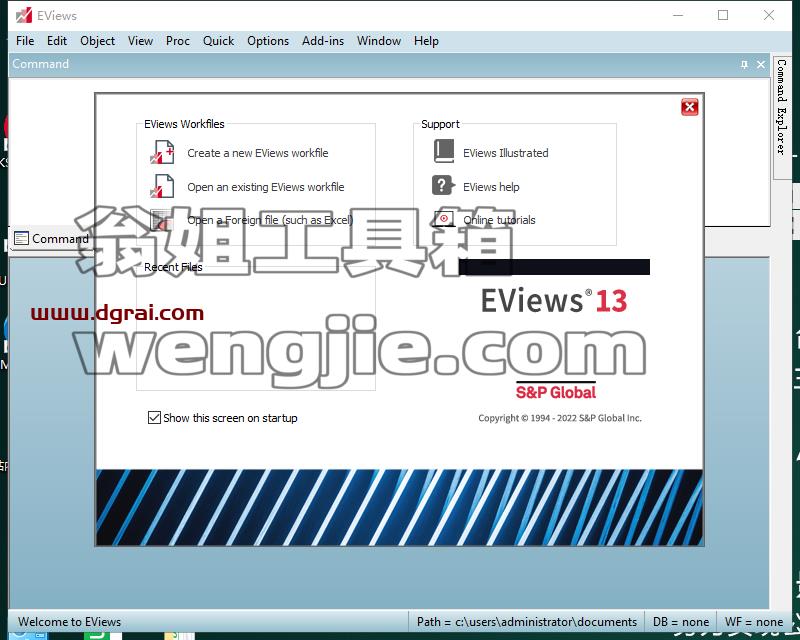Image resolution: width=800 pixels, height=640 pixels.
Task: Expand the Command Explorer side panel
Action: 781,107
